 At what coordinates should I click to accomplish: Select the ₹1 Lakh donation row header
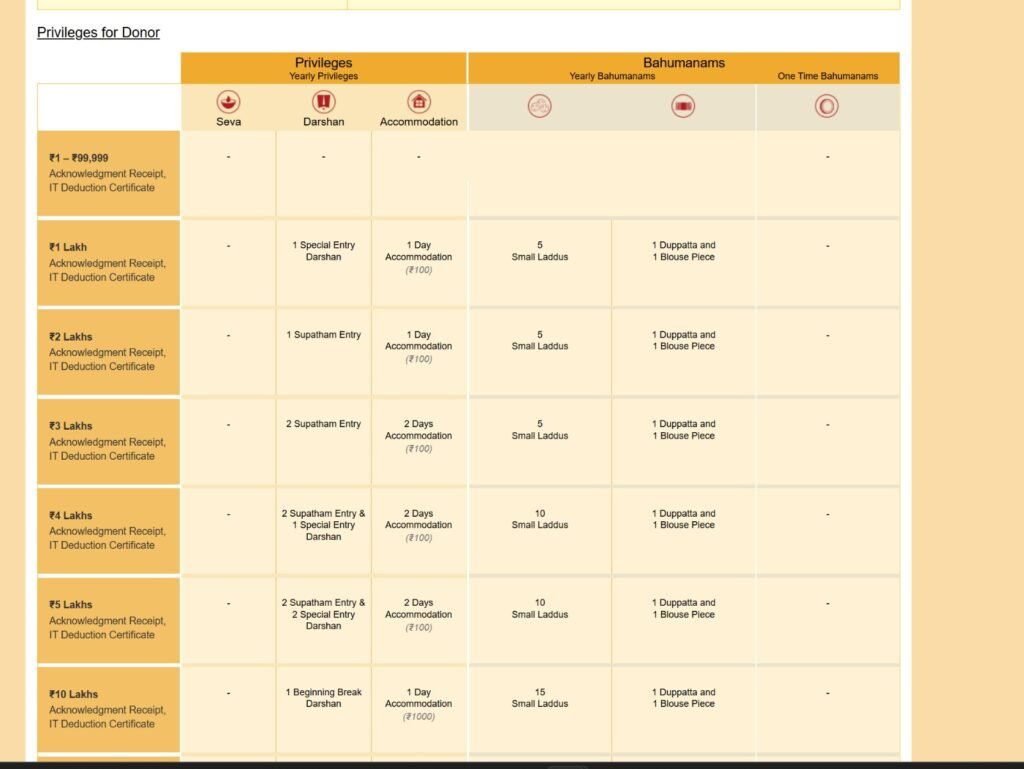click(108, 262)
